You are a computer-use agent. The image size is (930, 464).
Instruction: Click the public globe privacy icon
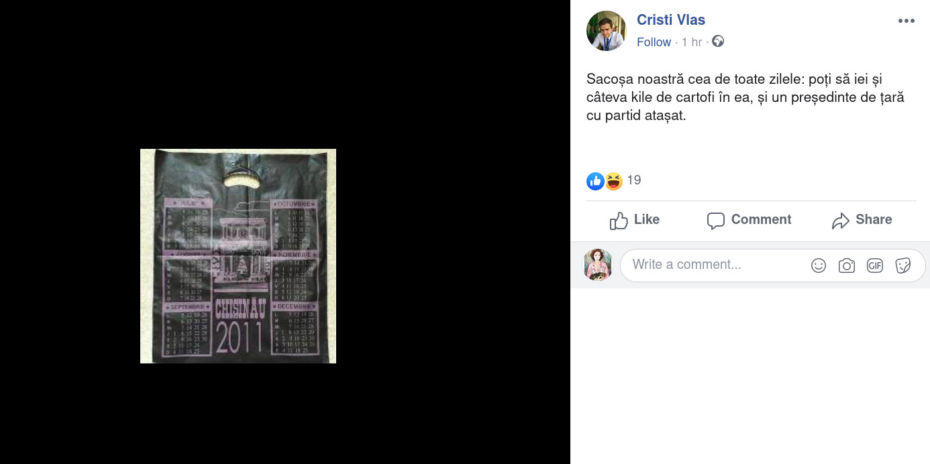click(718, 42)
